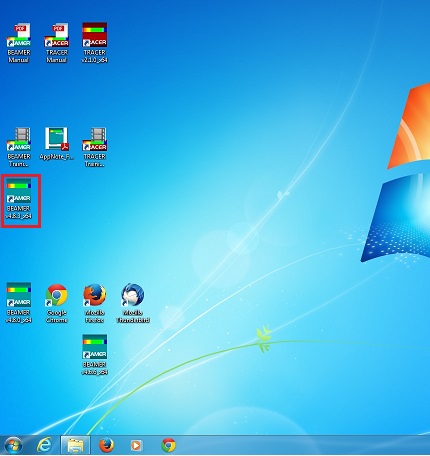Select the BEAMER v4.8.0_x64 desktop shortcut
Image resolution: width=430 pixels, height=456 pixels.
tap(19, 303)
